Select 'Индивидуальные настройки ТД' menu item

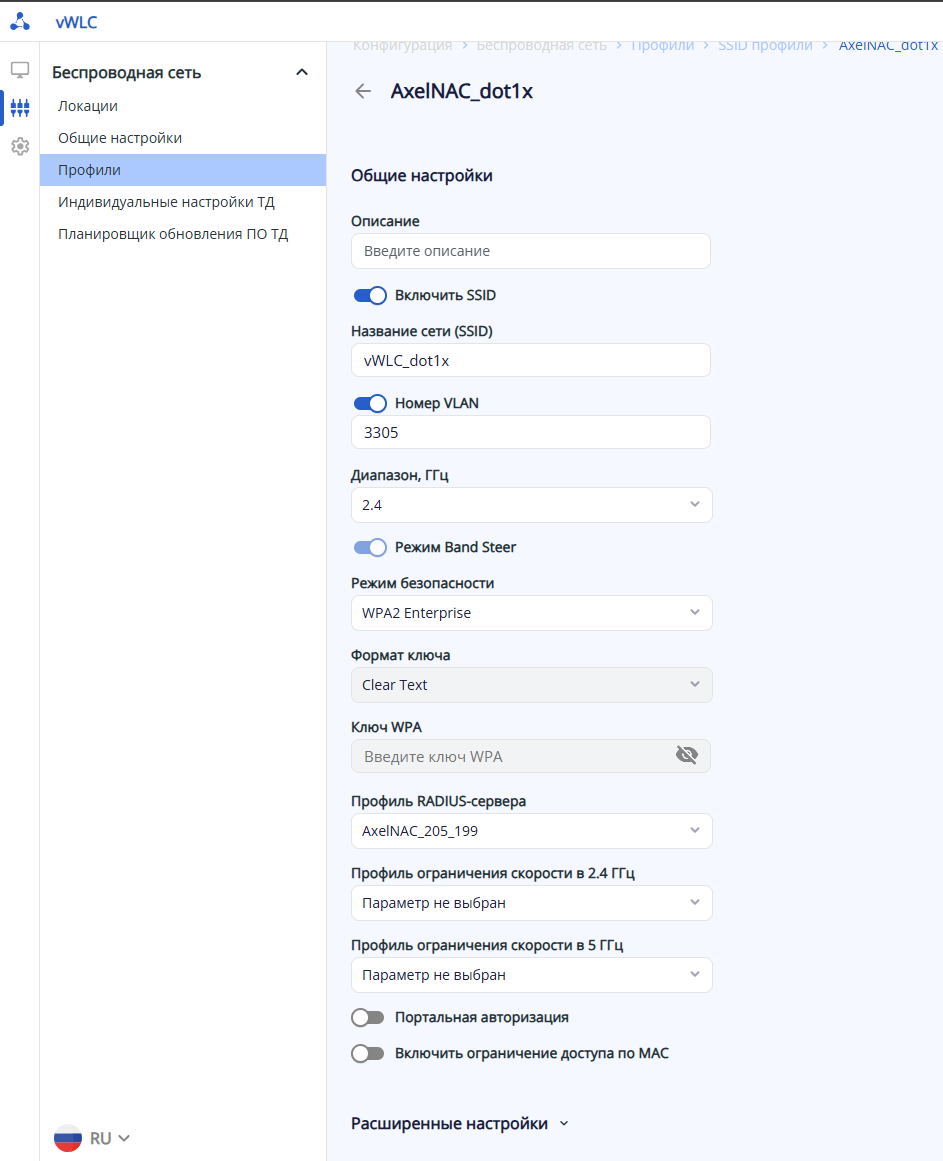coord(166,202)
